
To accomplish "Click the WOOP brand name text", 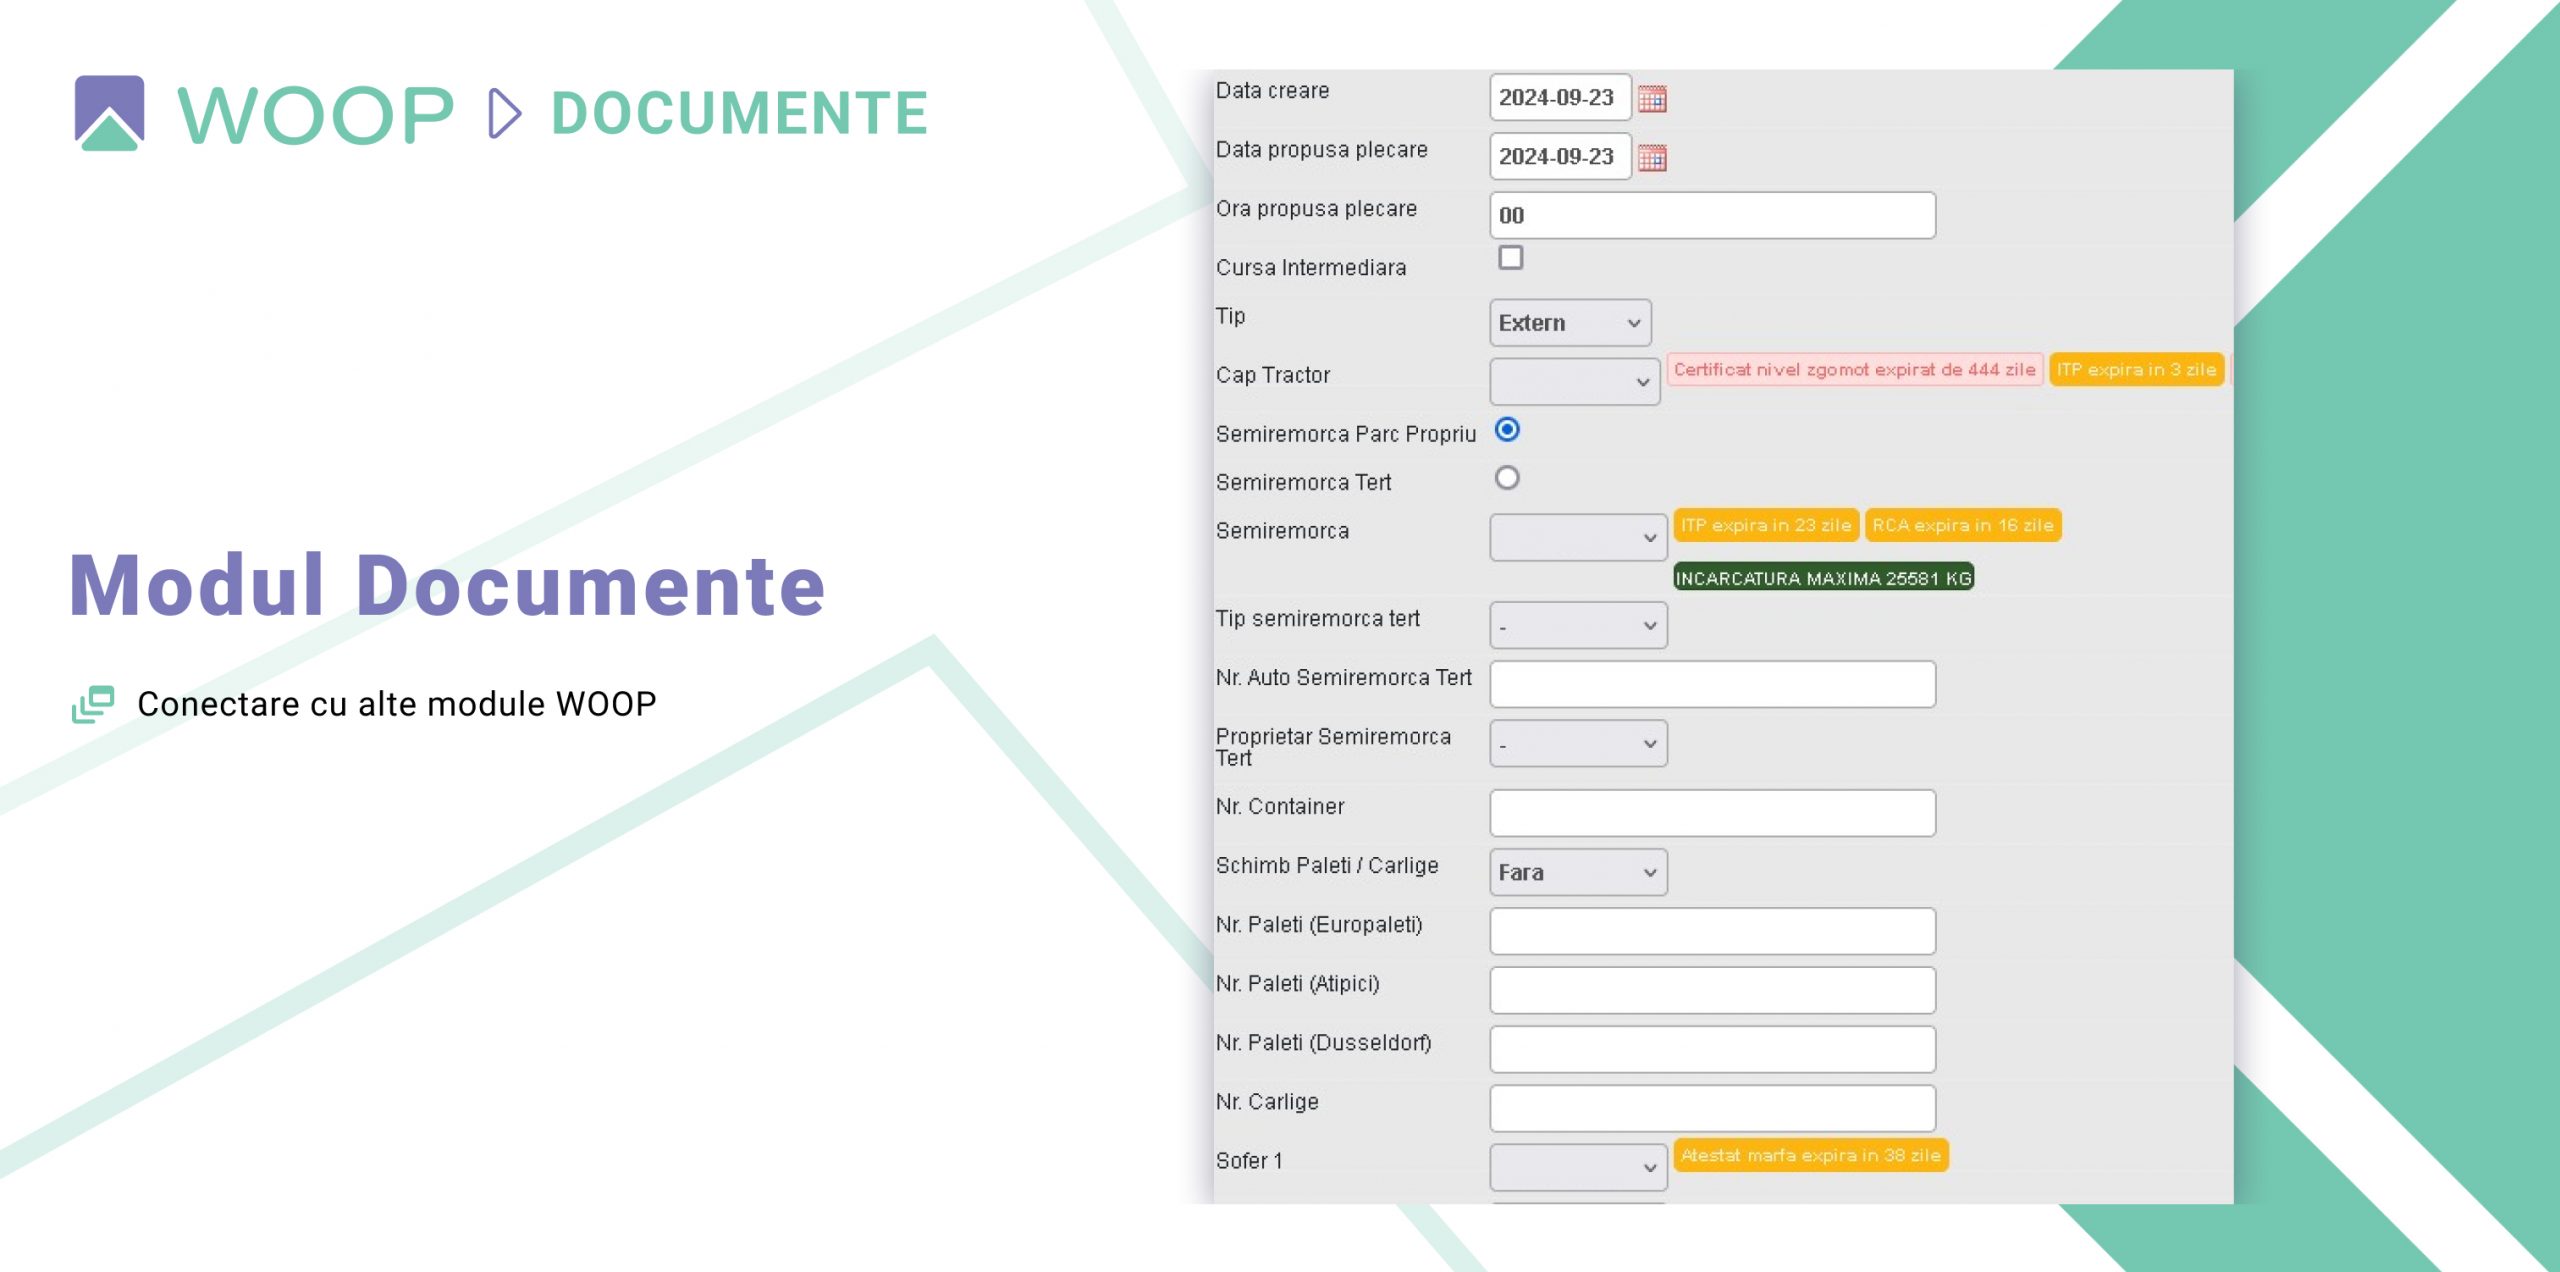I will 315,114.
